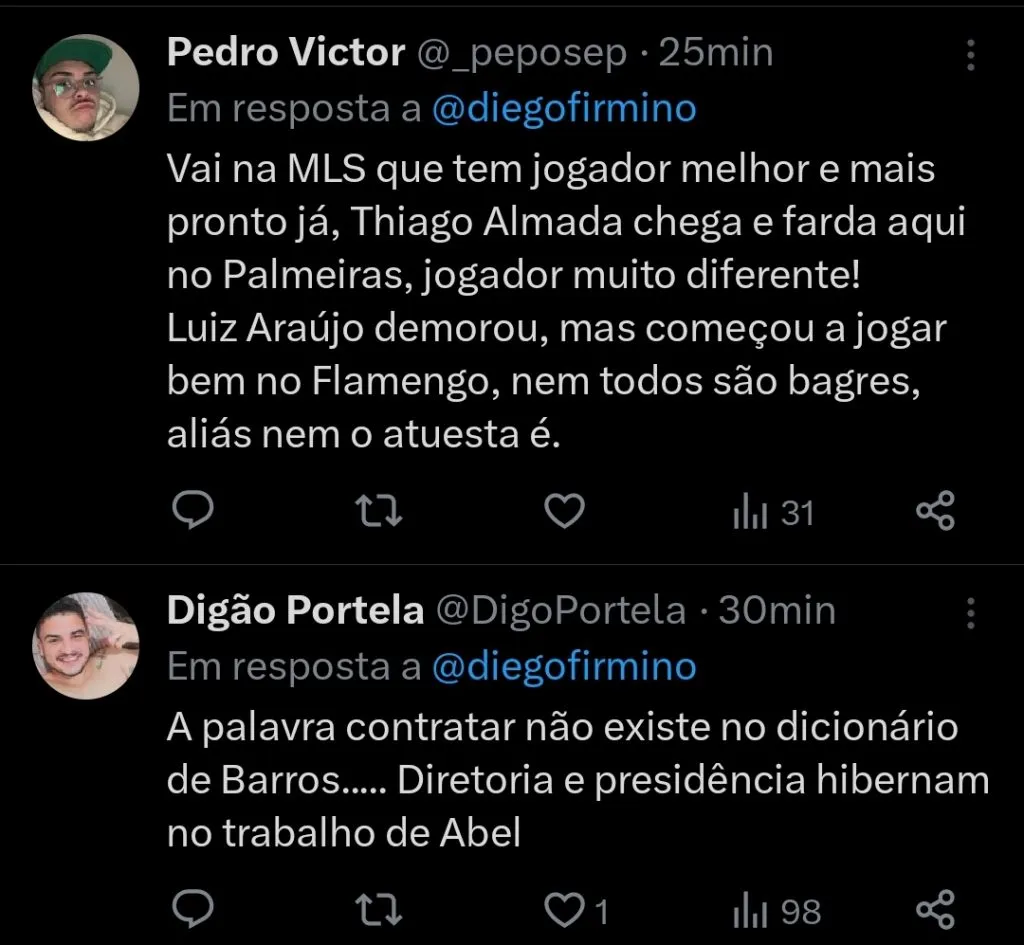Unlike the tweet showing 1 like

564,911
